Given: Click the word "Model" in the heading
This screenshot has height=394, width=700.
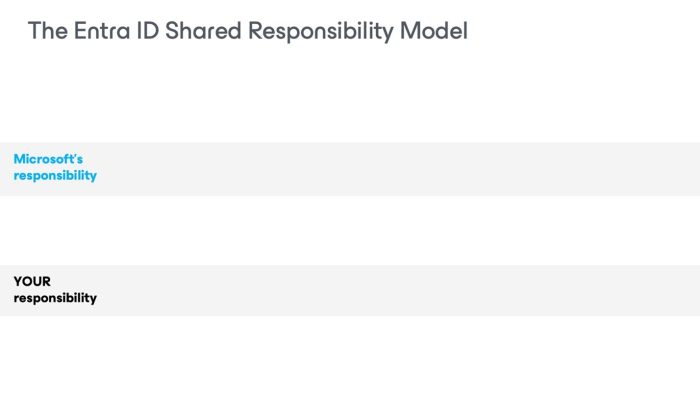Looking at the screenshot, I should pyautogui.click(x=434, y=31).
